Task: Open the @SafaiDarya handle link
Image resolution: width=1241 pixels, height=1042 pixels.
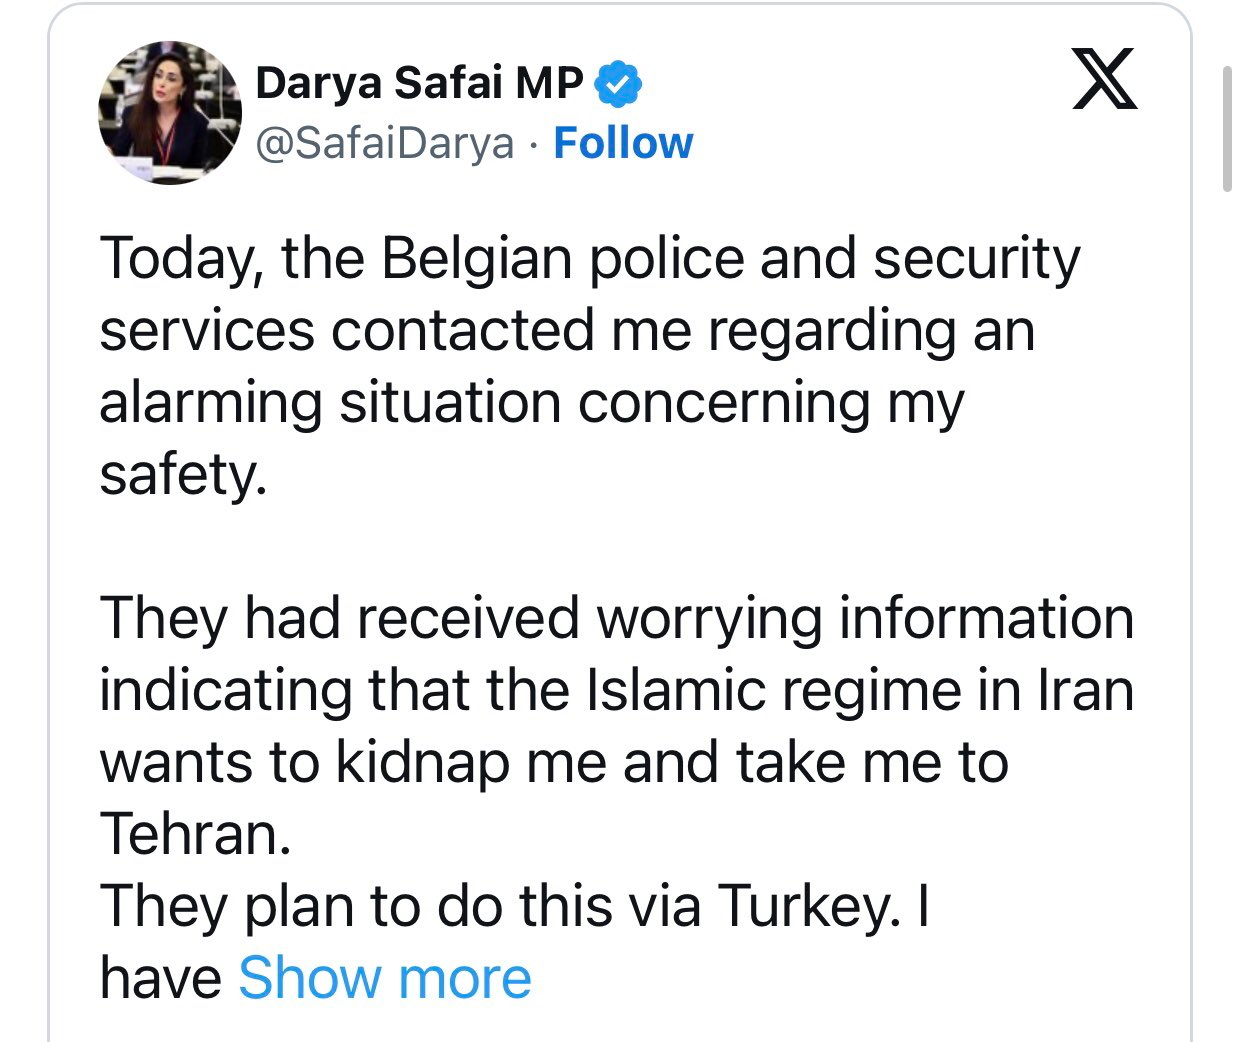Action: (385, 144)
